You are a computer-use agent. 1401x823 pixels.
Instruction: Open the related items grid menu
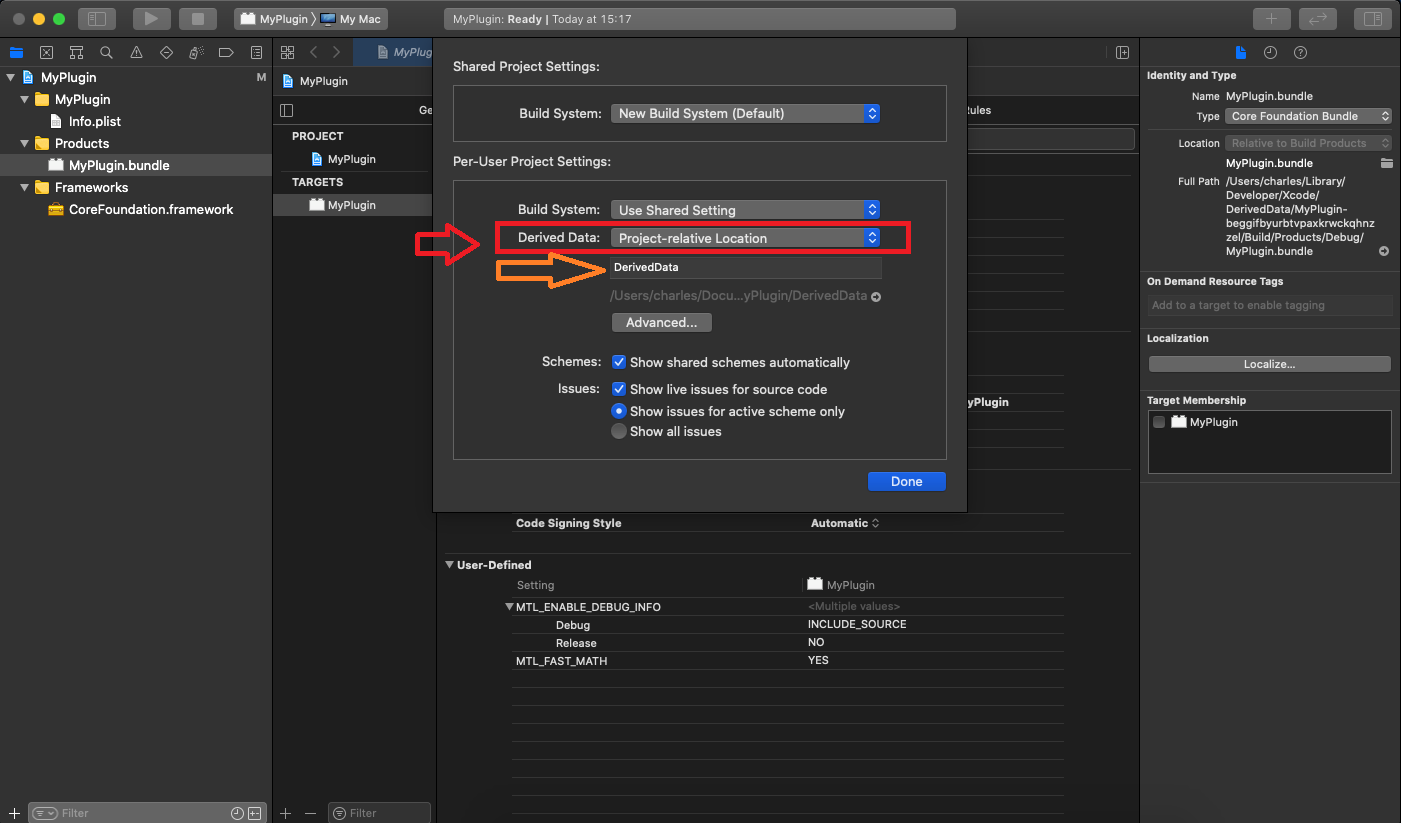point(287,52)
